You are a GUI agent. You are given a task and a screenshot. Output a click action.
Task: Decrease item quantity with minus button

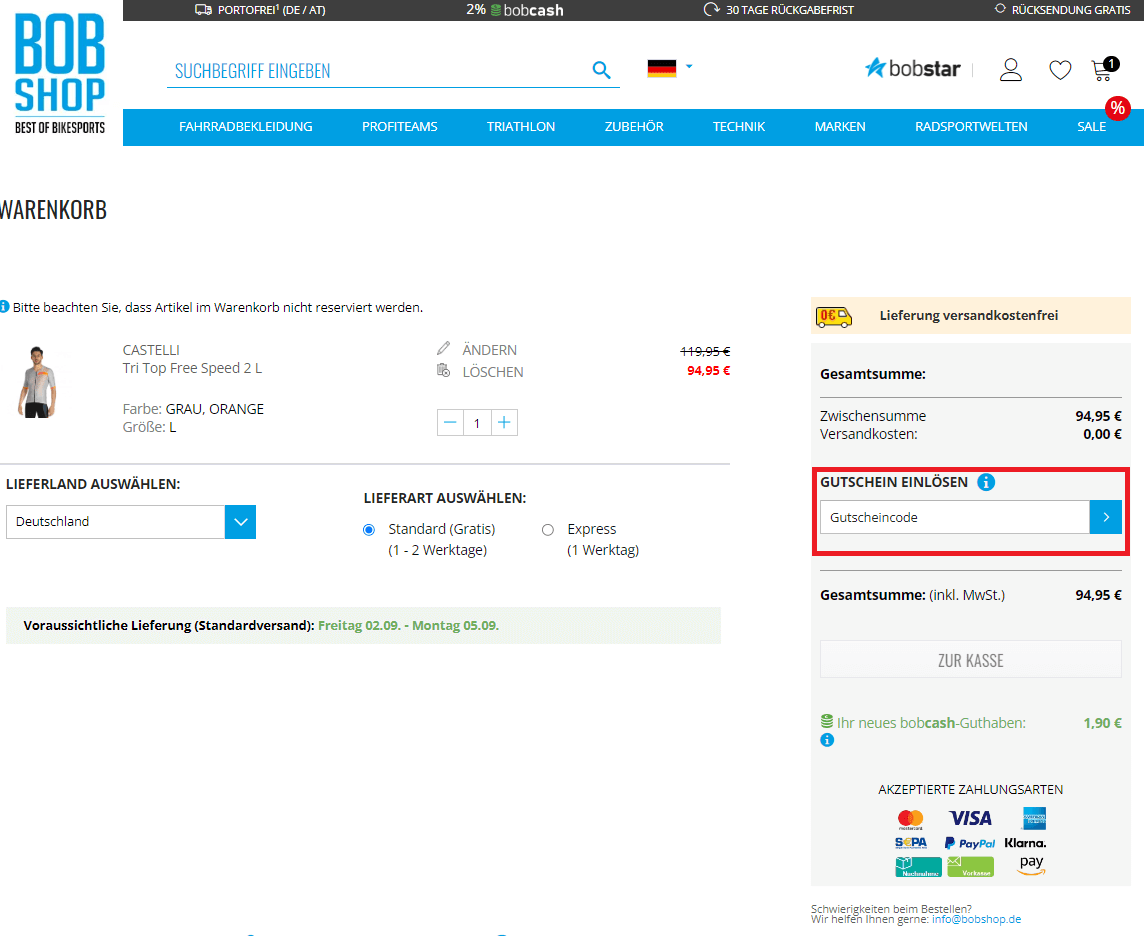(450, 423)
